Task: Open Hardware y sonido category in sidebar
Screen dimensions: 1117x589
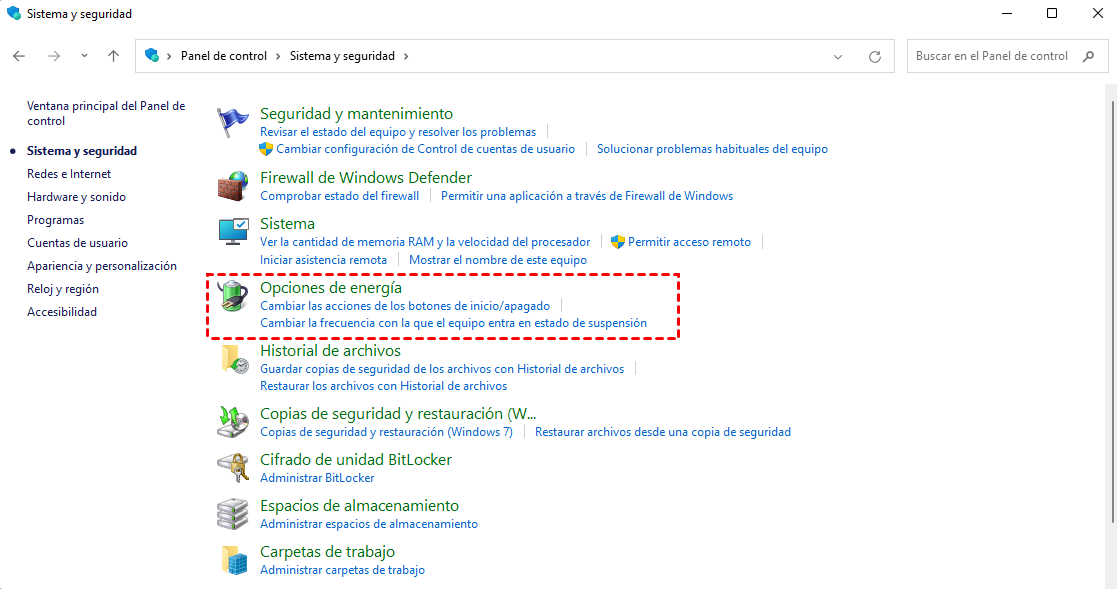Action: 76,197
